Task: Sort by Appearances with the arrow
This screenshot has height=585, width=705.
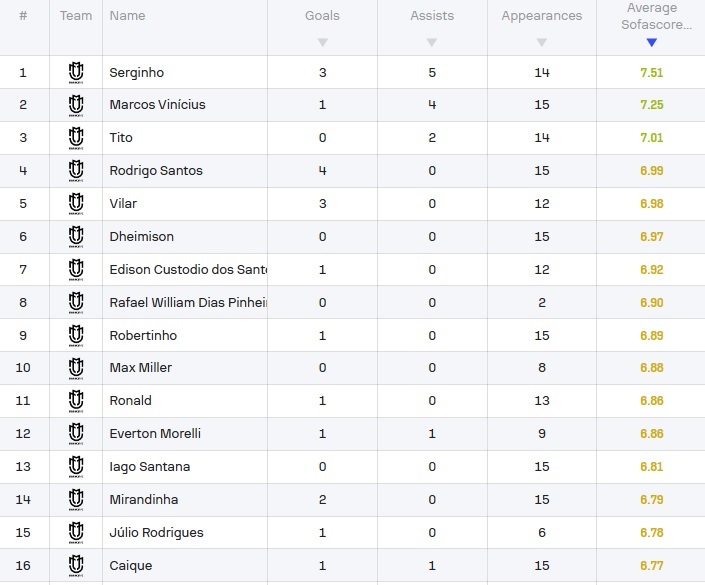Action: pos(542,43)
